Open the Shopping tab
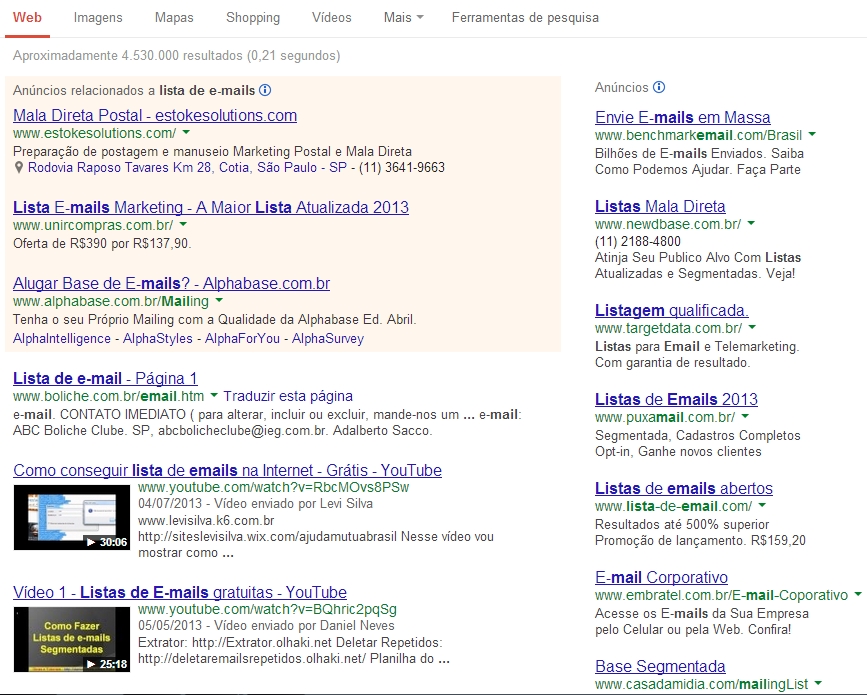The width and height of the screenshot is (867, 695). coord(253,18)
